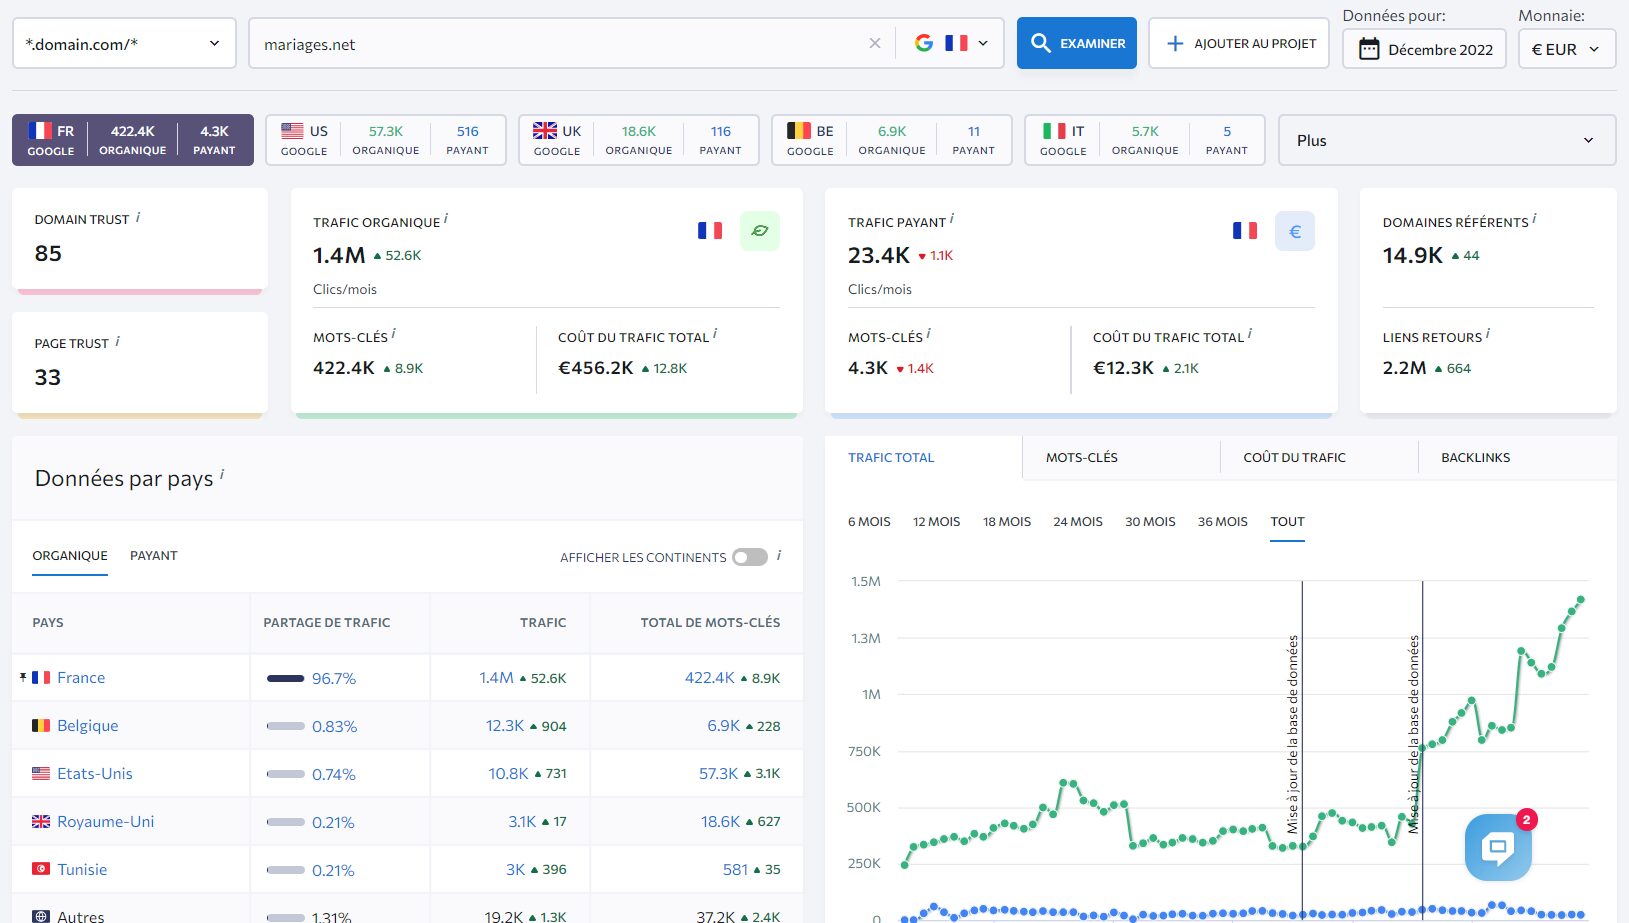Click info icon by organic Mots-clés
The image size is (1629, 923).
(394, 334)
